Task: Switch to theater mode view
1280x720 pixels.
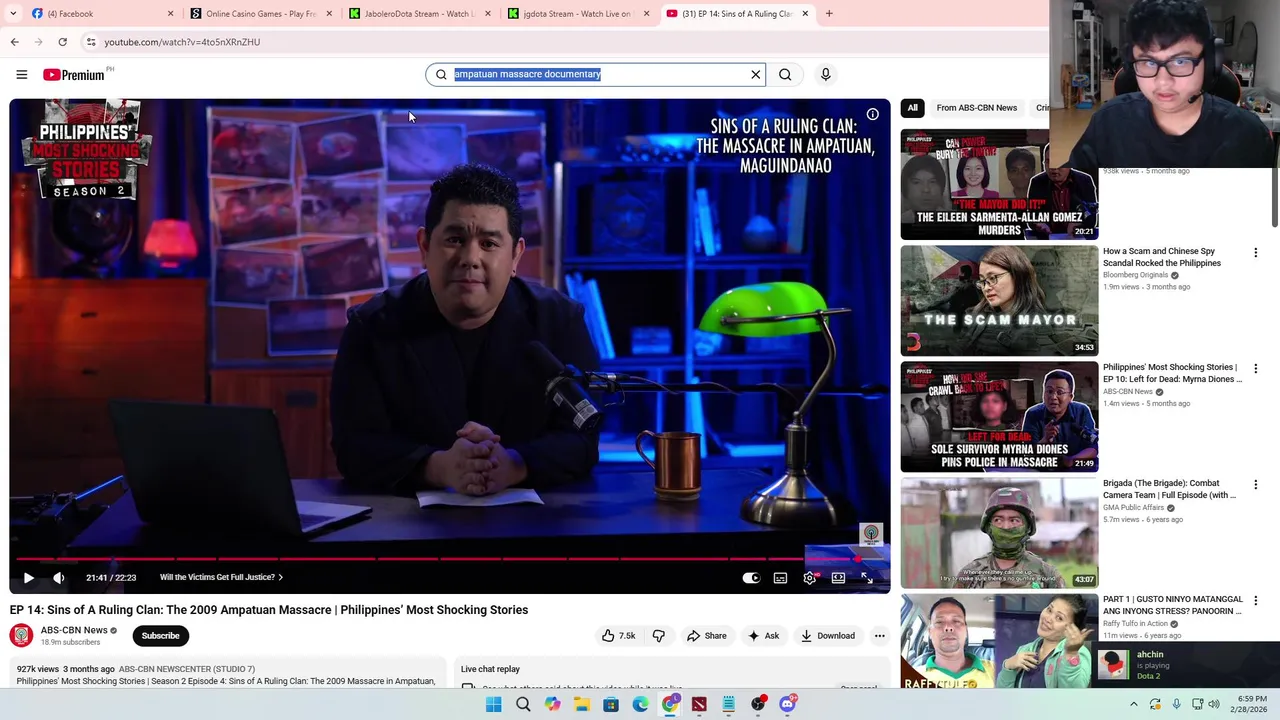Action: (838, 577)
